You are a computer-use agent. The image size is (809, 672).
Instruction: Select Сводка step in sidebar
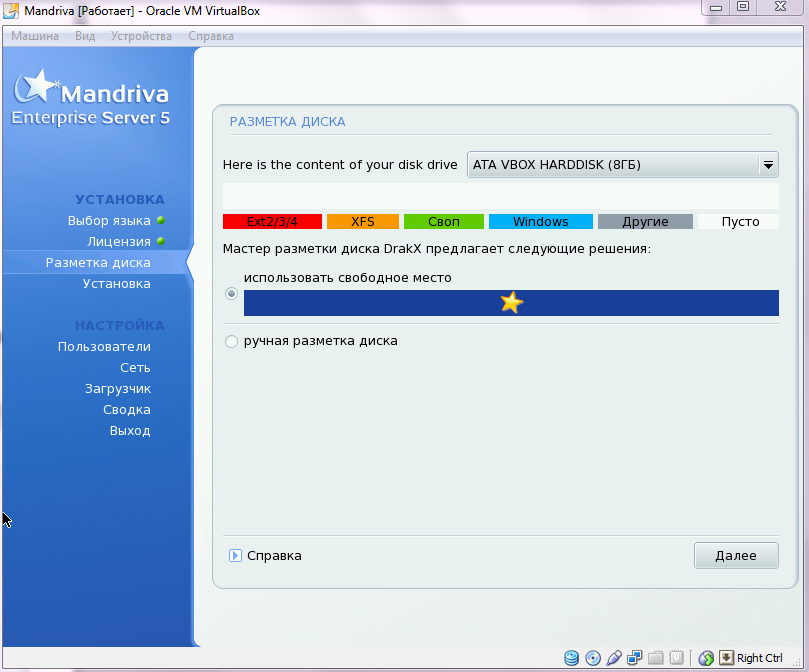[x=127, y=409]
